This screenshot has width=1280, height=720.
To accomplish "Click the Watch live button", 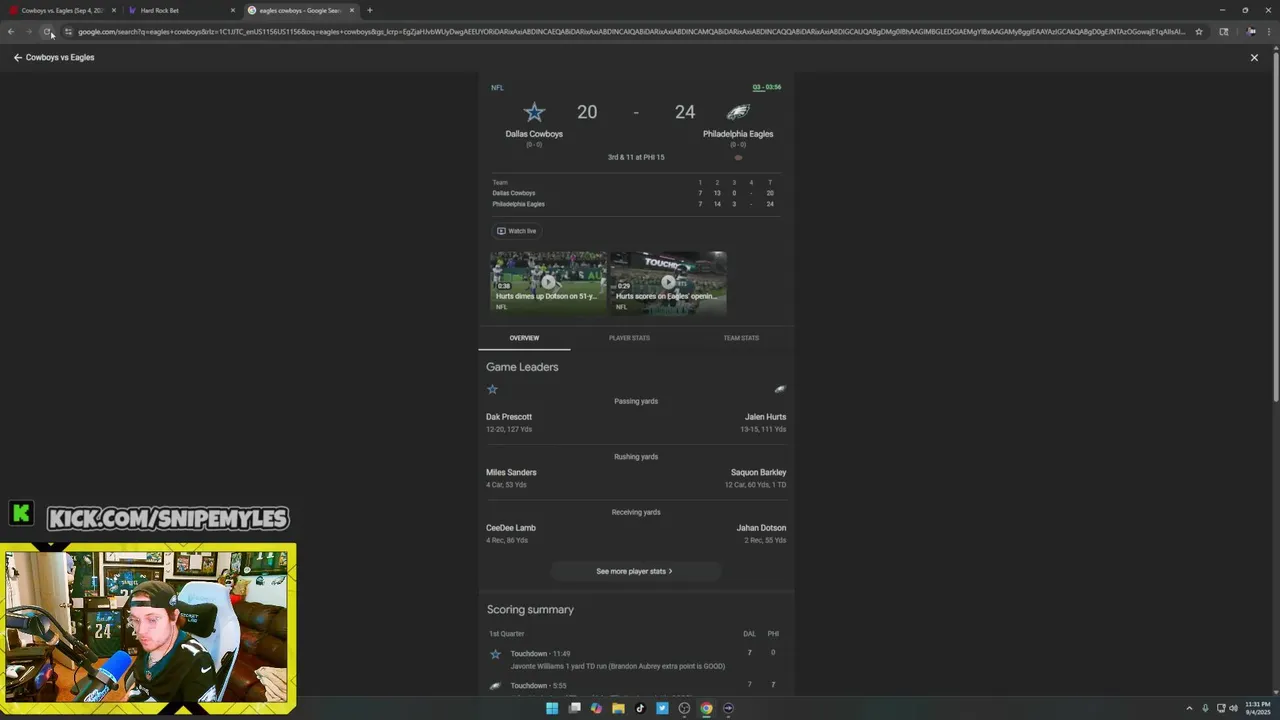I will (517, 231).
